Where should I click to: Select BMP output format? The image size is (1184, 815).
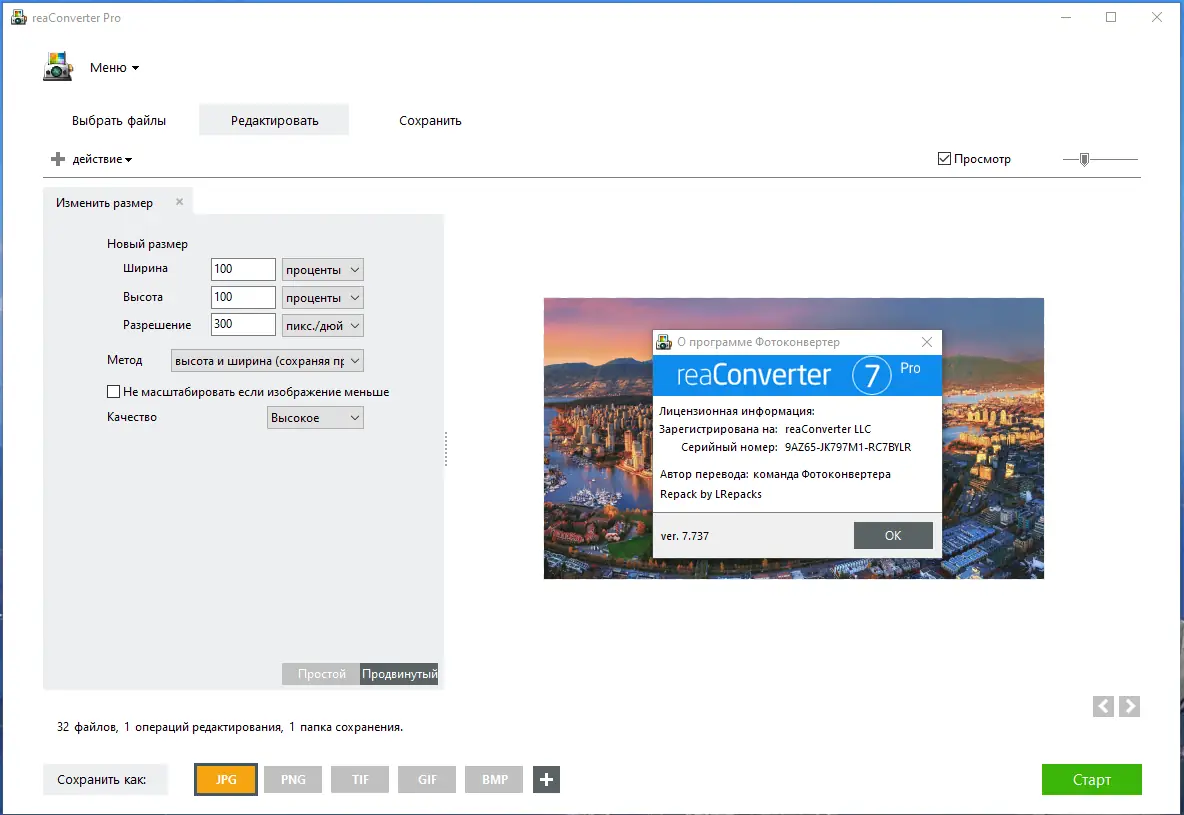pyautogui.click(x=495, y=779)
